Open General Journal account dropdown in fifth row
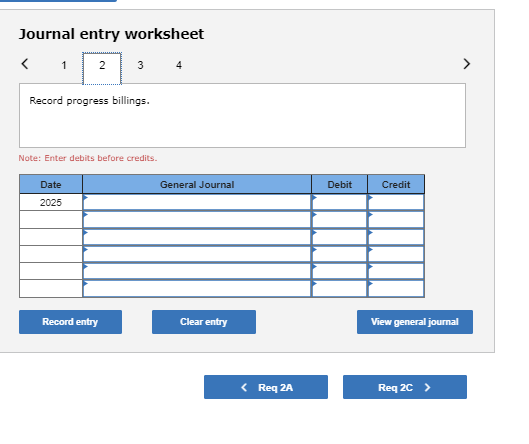The height and width of the screenshot is (444, 529). (197, 271)
